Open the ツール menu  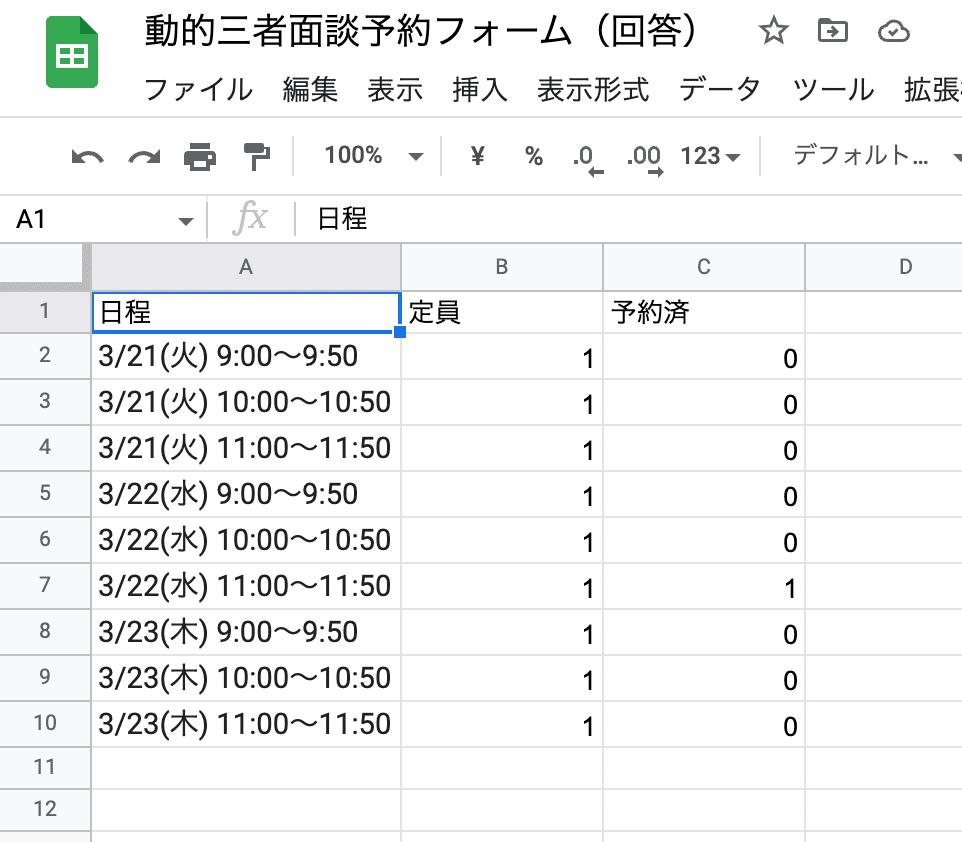(x=833, y=90)
